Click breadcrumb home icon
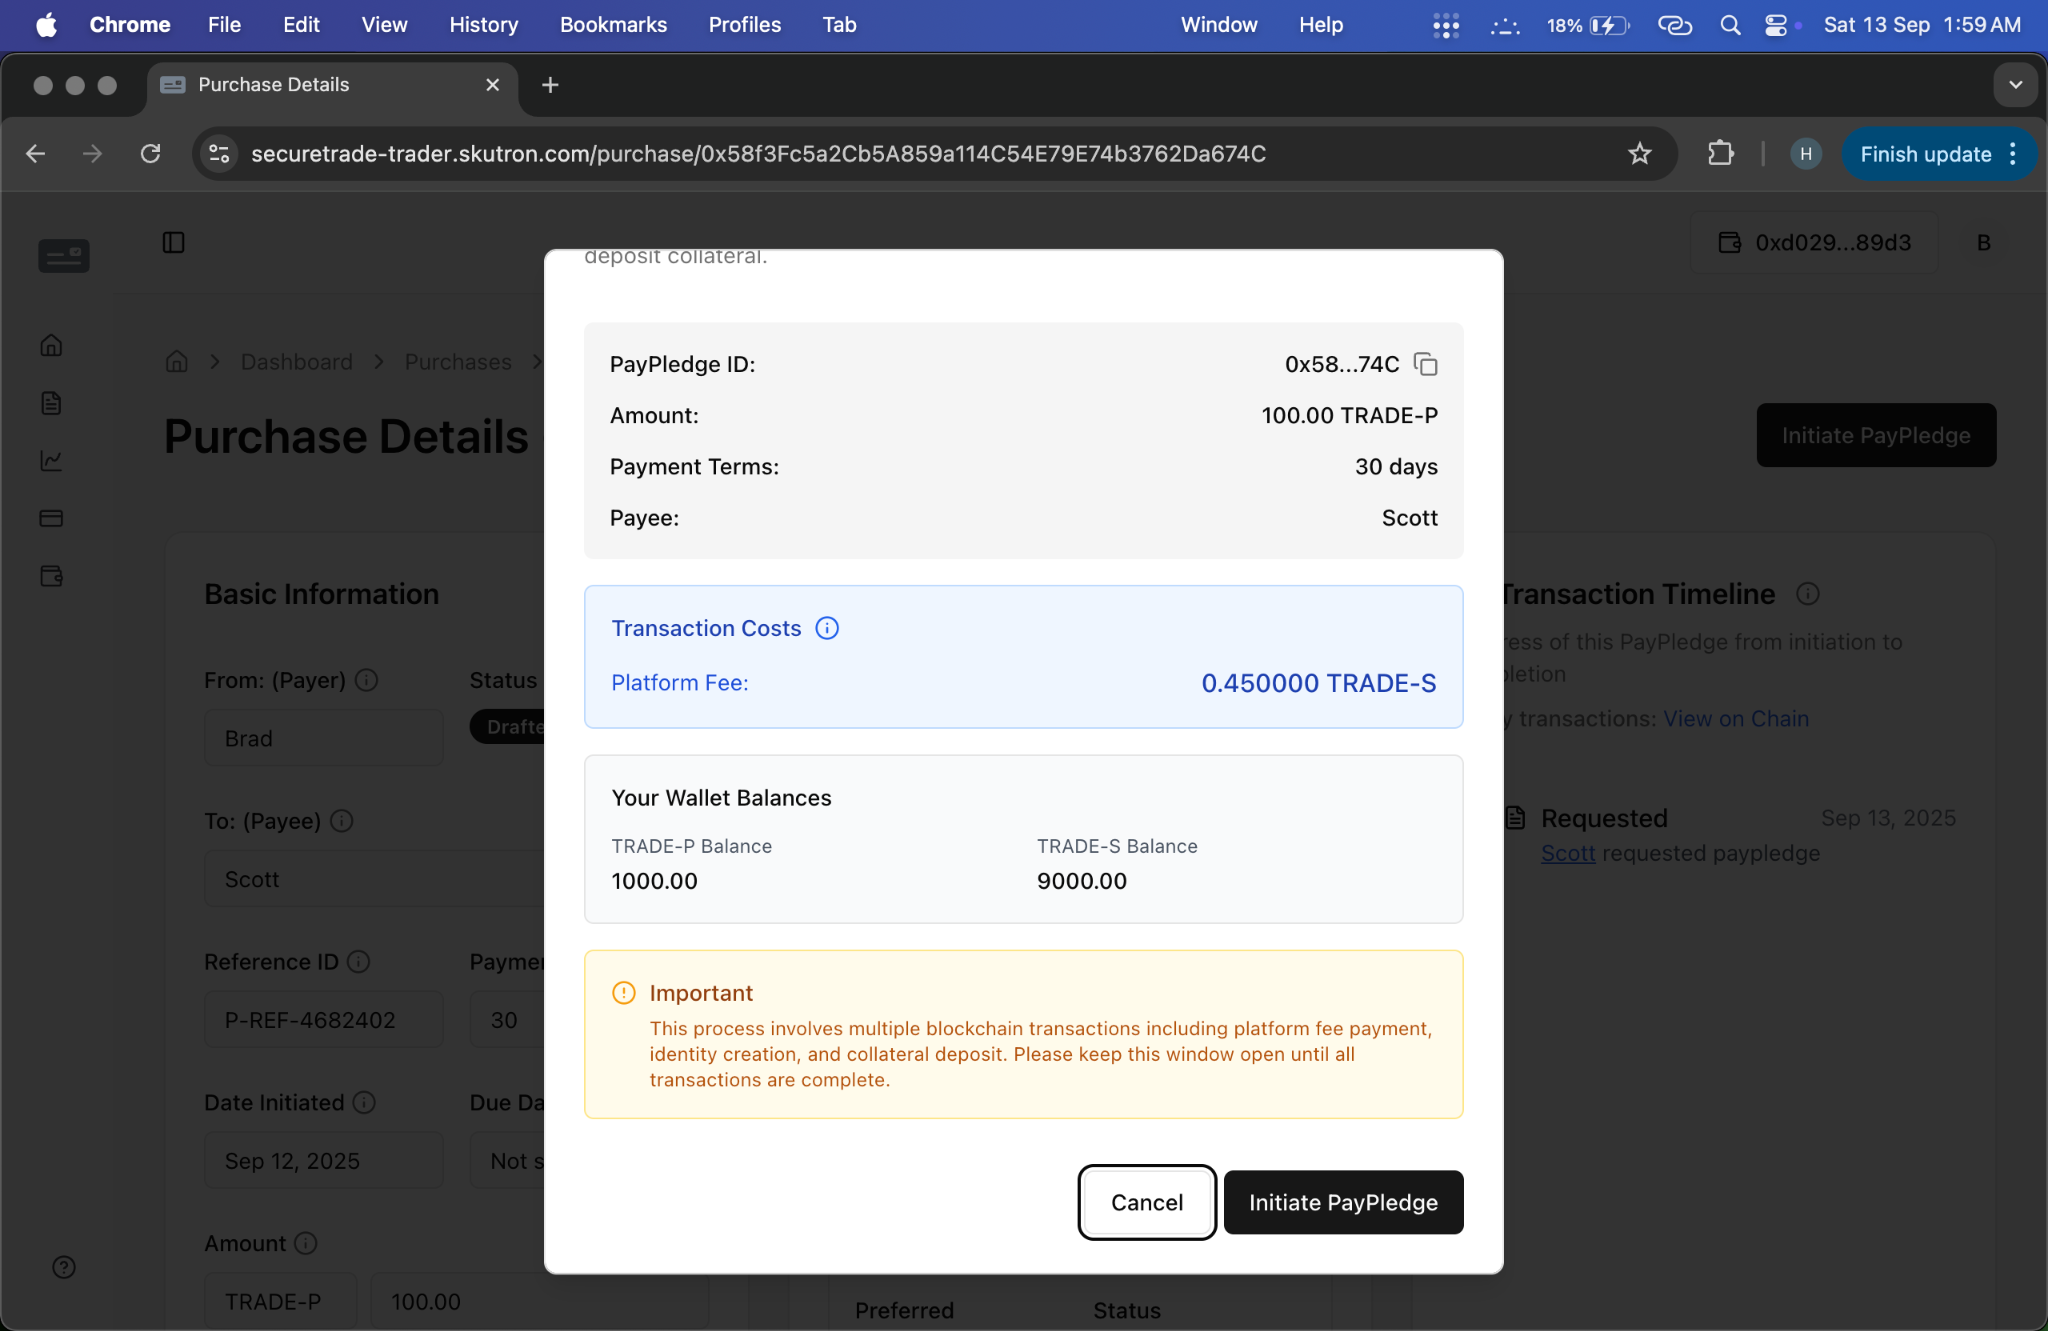Viewport: 2048px width, 1331px height. (x=177, y=361)
